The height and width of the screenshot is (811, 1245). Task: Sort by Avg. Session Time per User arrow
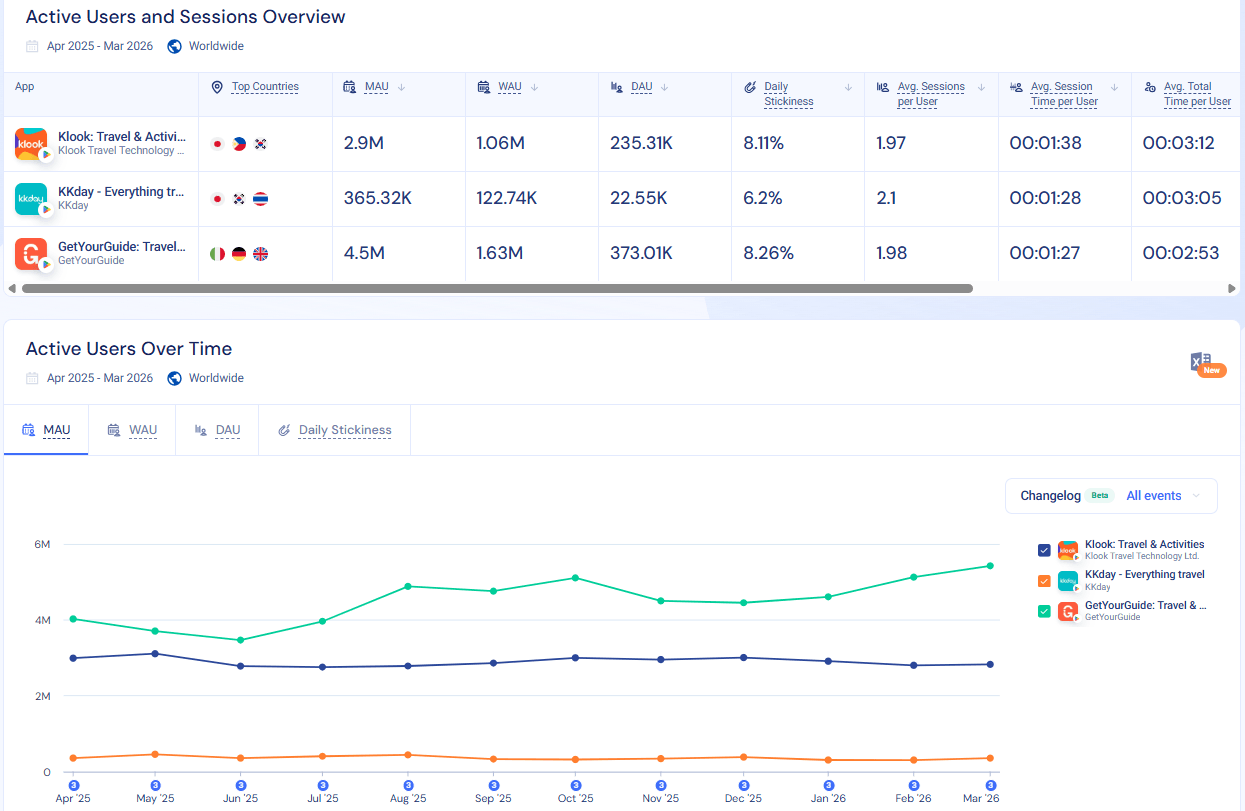coord(1114,87)
